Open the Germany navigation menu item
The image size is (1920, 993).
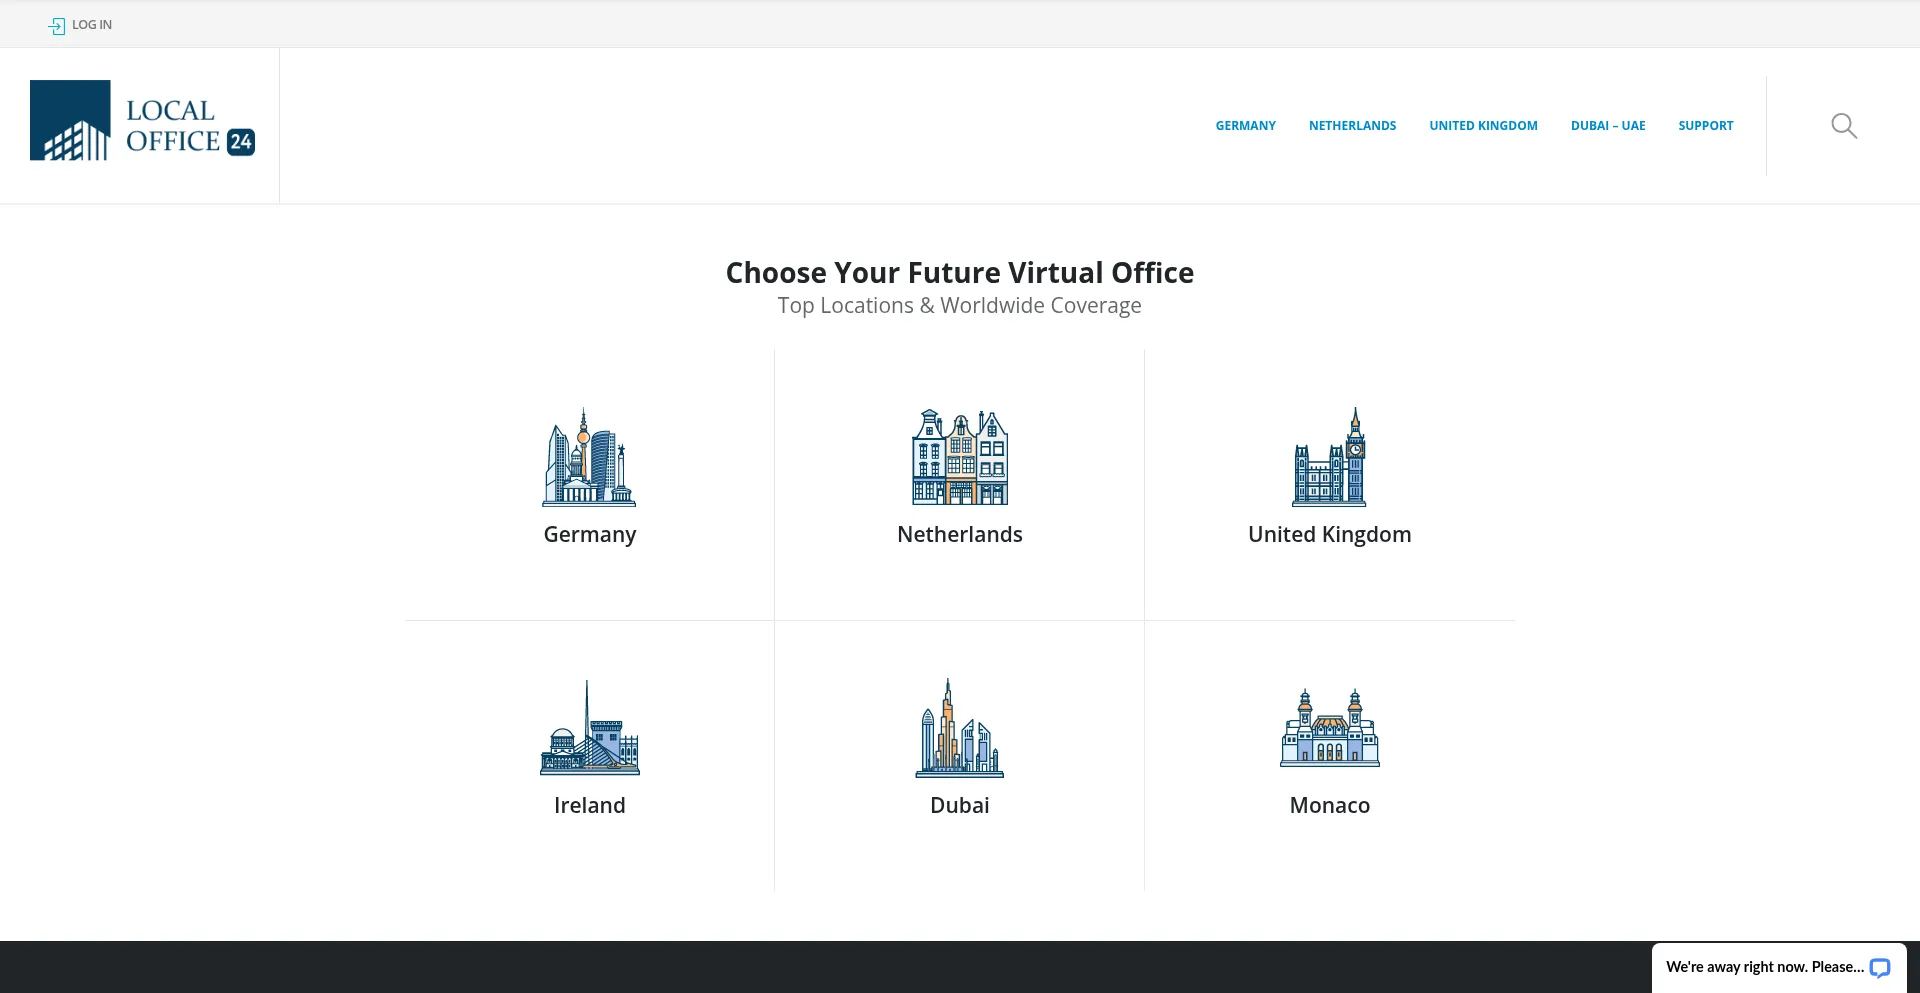(x=1245, y=126)
